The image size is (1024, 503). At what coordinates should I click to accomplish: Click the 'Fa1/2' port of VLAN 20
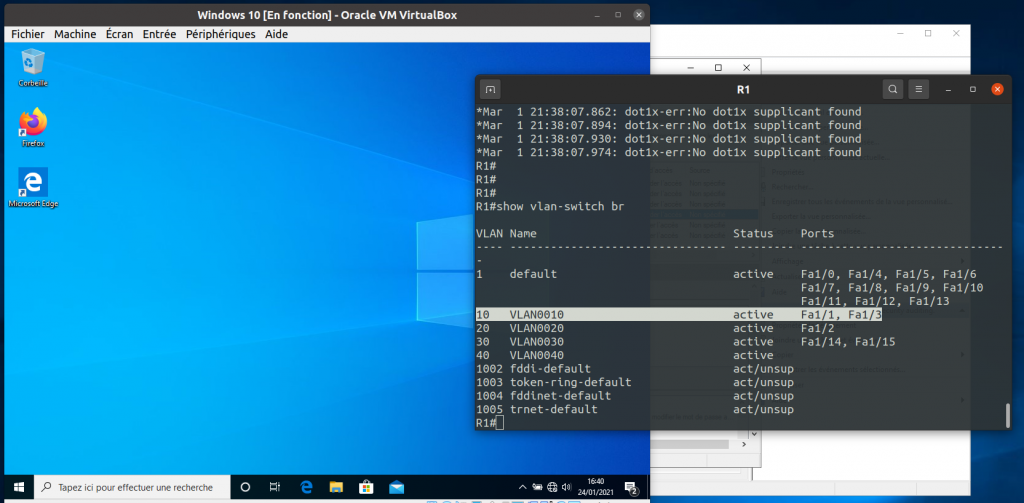818,328
